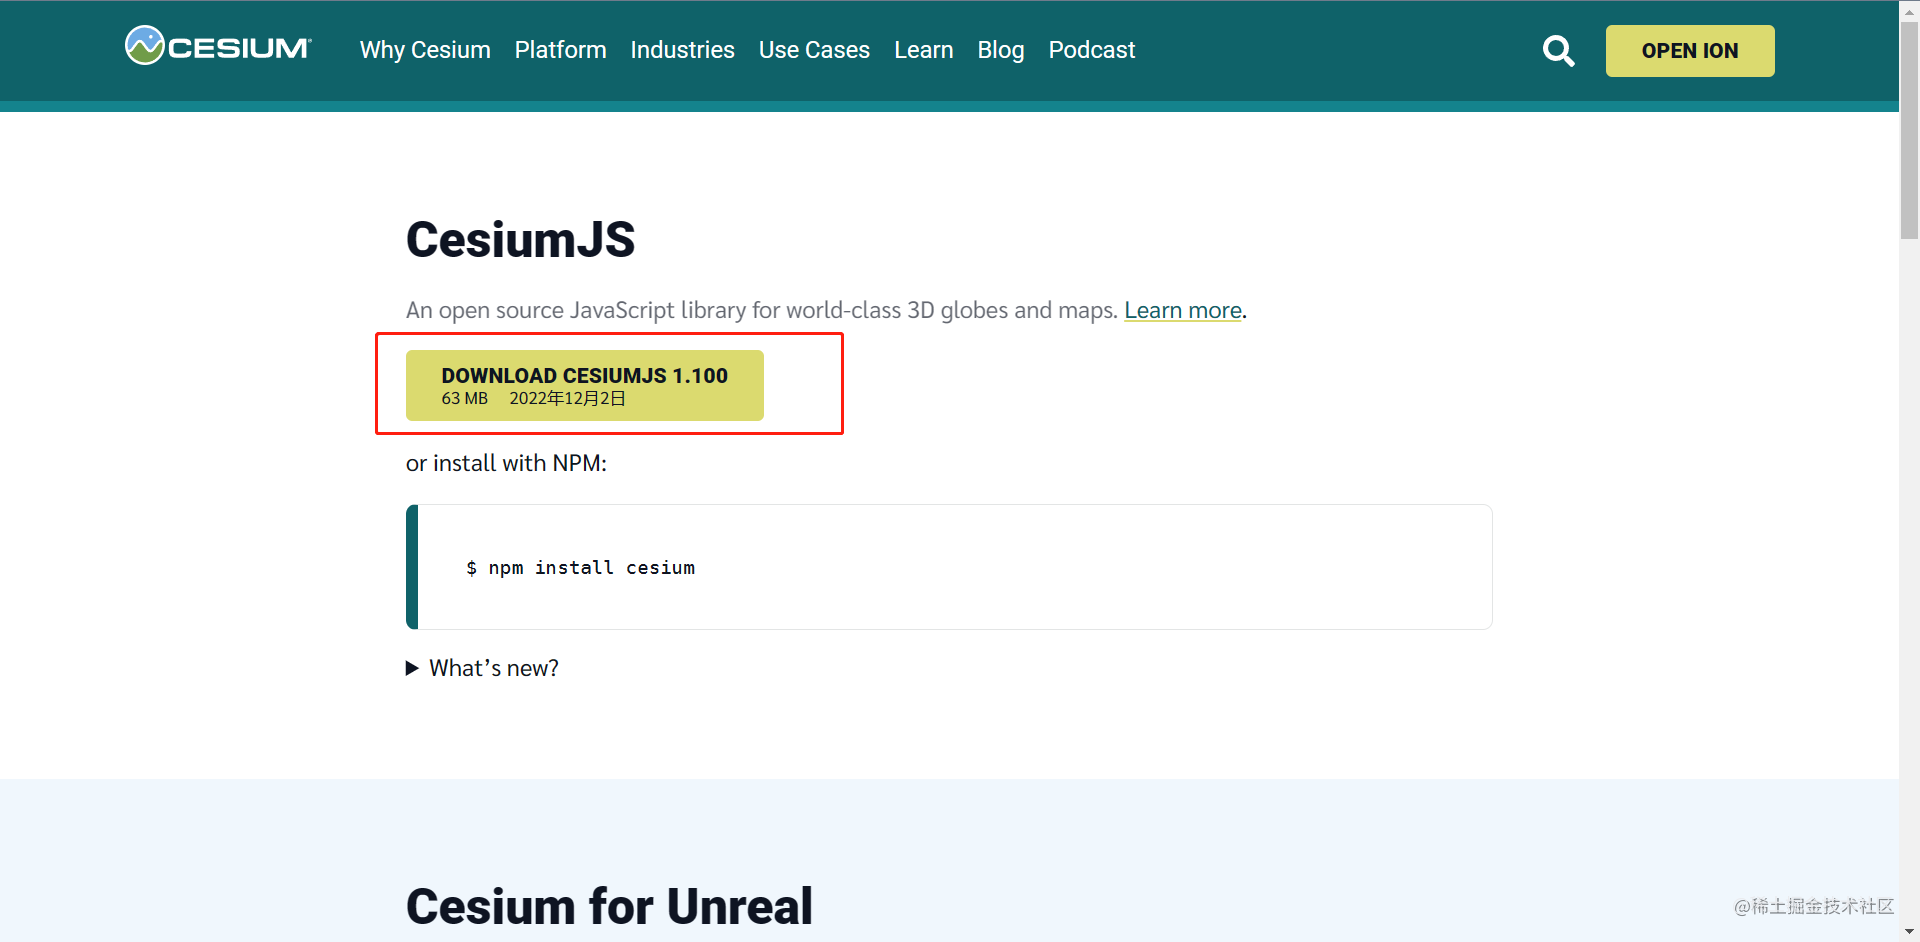Open the Why Cesium menu
This screenshot has width=1920, height=942.
tap(425, 50)
